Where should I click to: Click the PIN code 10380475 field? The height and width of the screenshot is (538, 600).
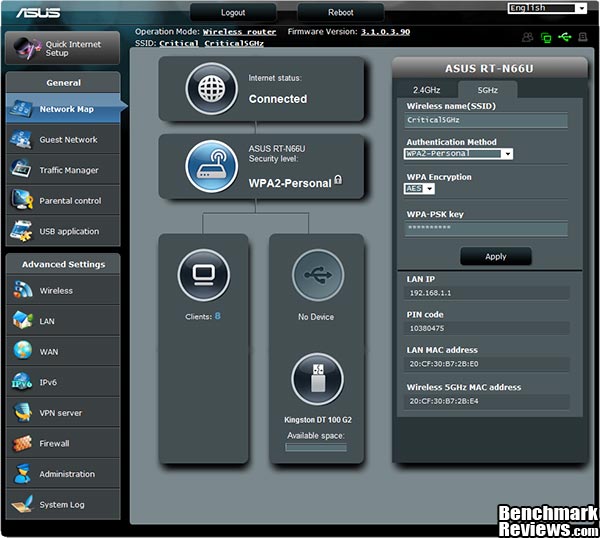coord(487,328)
